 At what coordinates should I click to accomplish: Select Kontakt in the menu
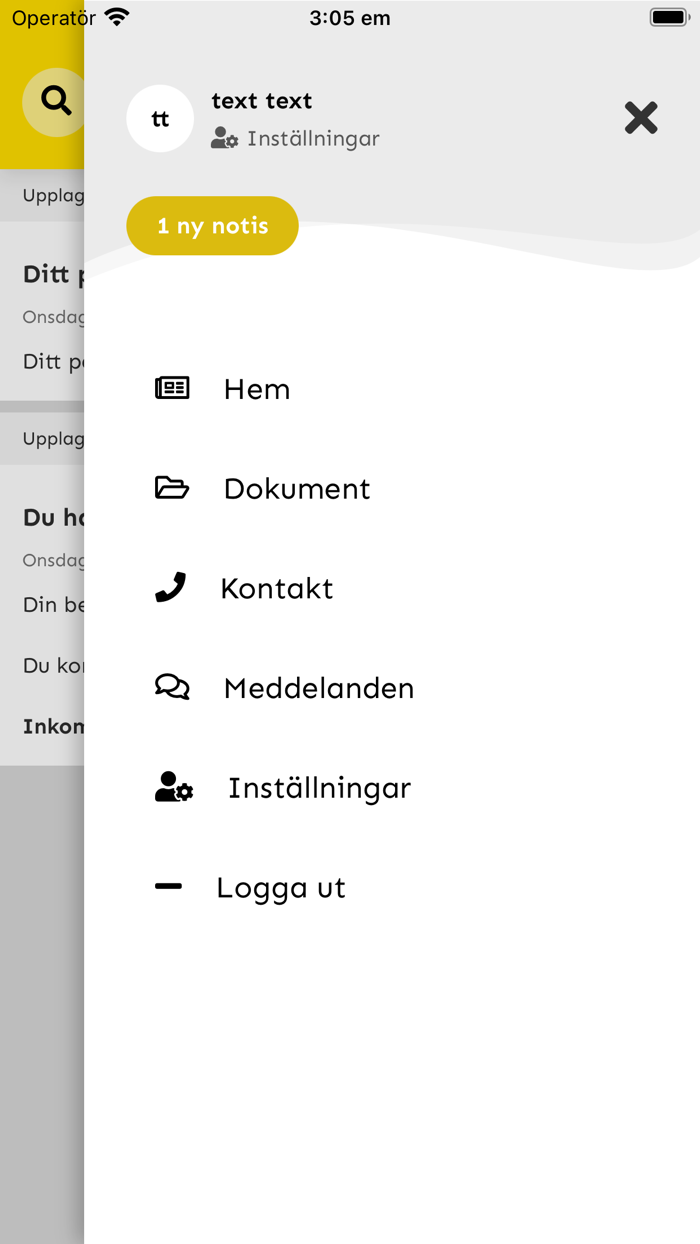[x=277, y=589]
